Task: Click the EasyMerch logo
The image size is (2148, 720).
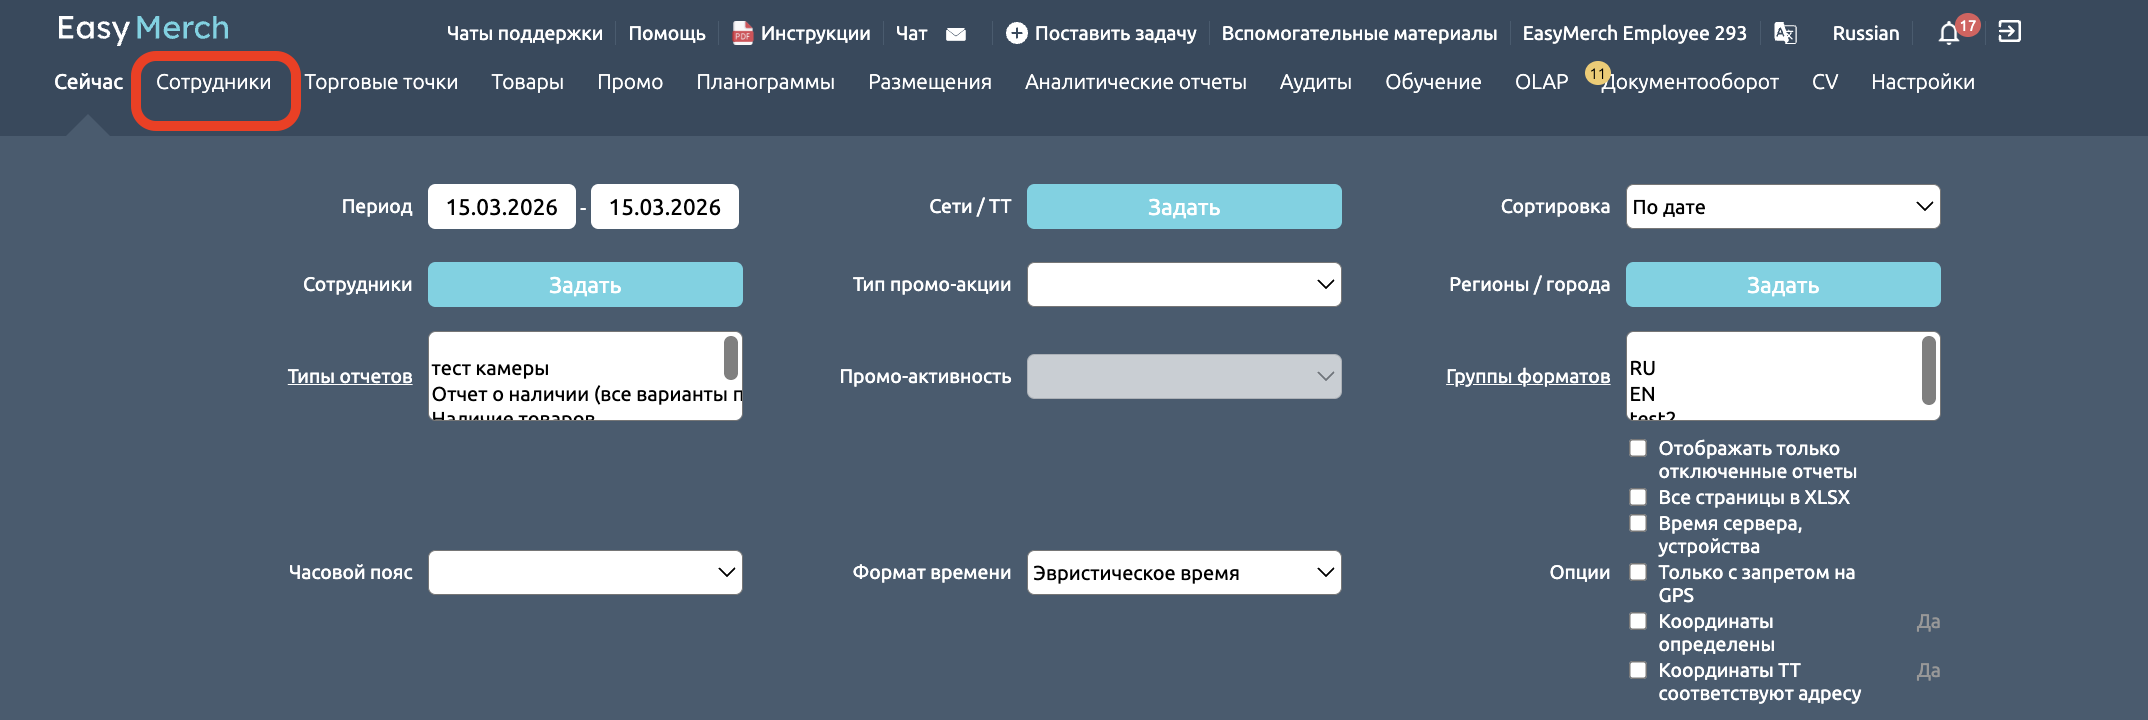Action: click(x=143, y=29)
